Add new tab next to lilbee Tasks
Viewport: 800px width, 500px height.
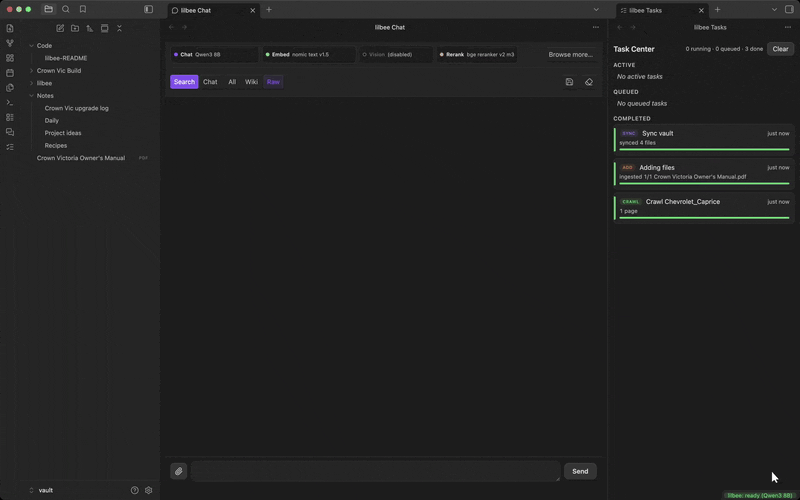(x=717, y=10)
